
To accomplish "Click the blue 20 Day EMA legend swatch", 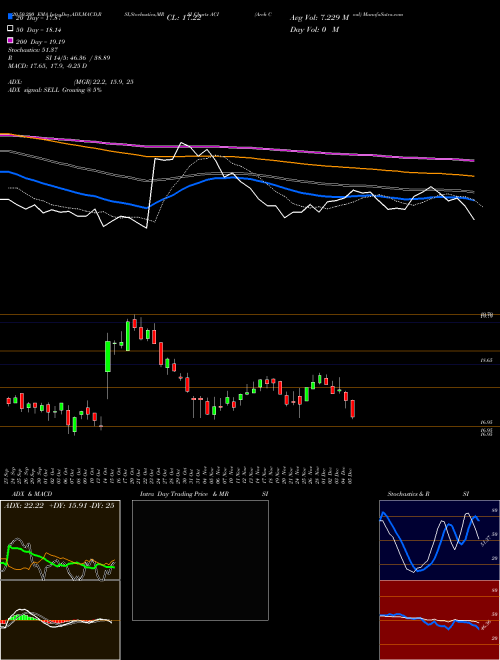I will (x=10, y=17).
